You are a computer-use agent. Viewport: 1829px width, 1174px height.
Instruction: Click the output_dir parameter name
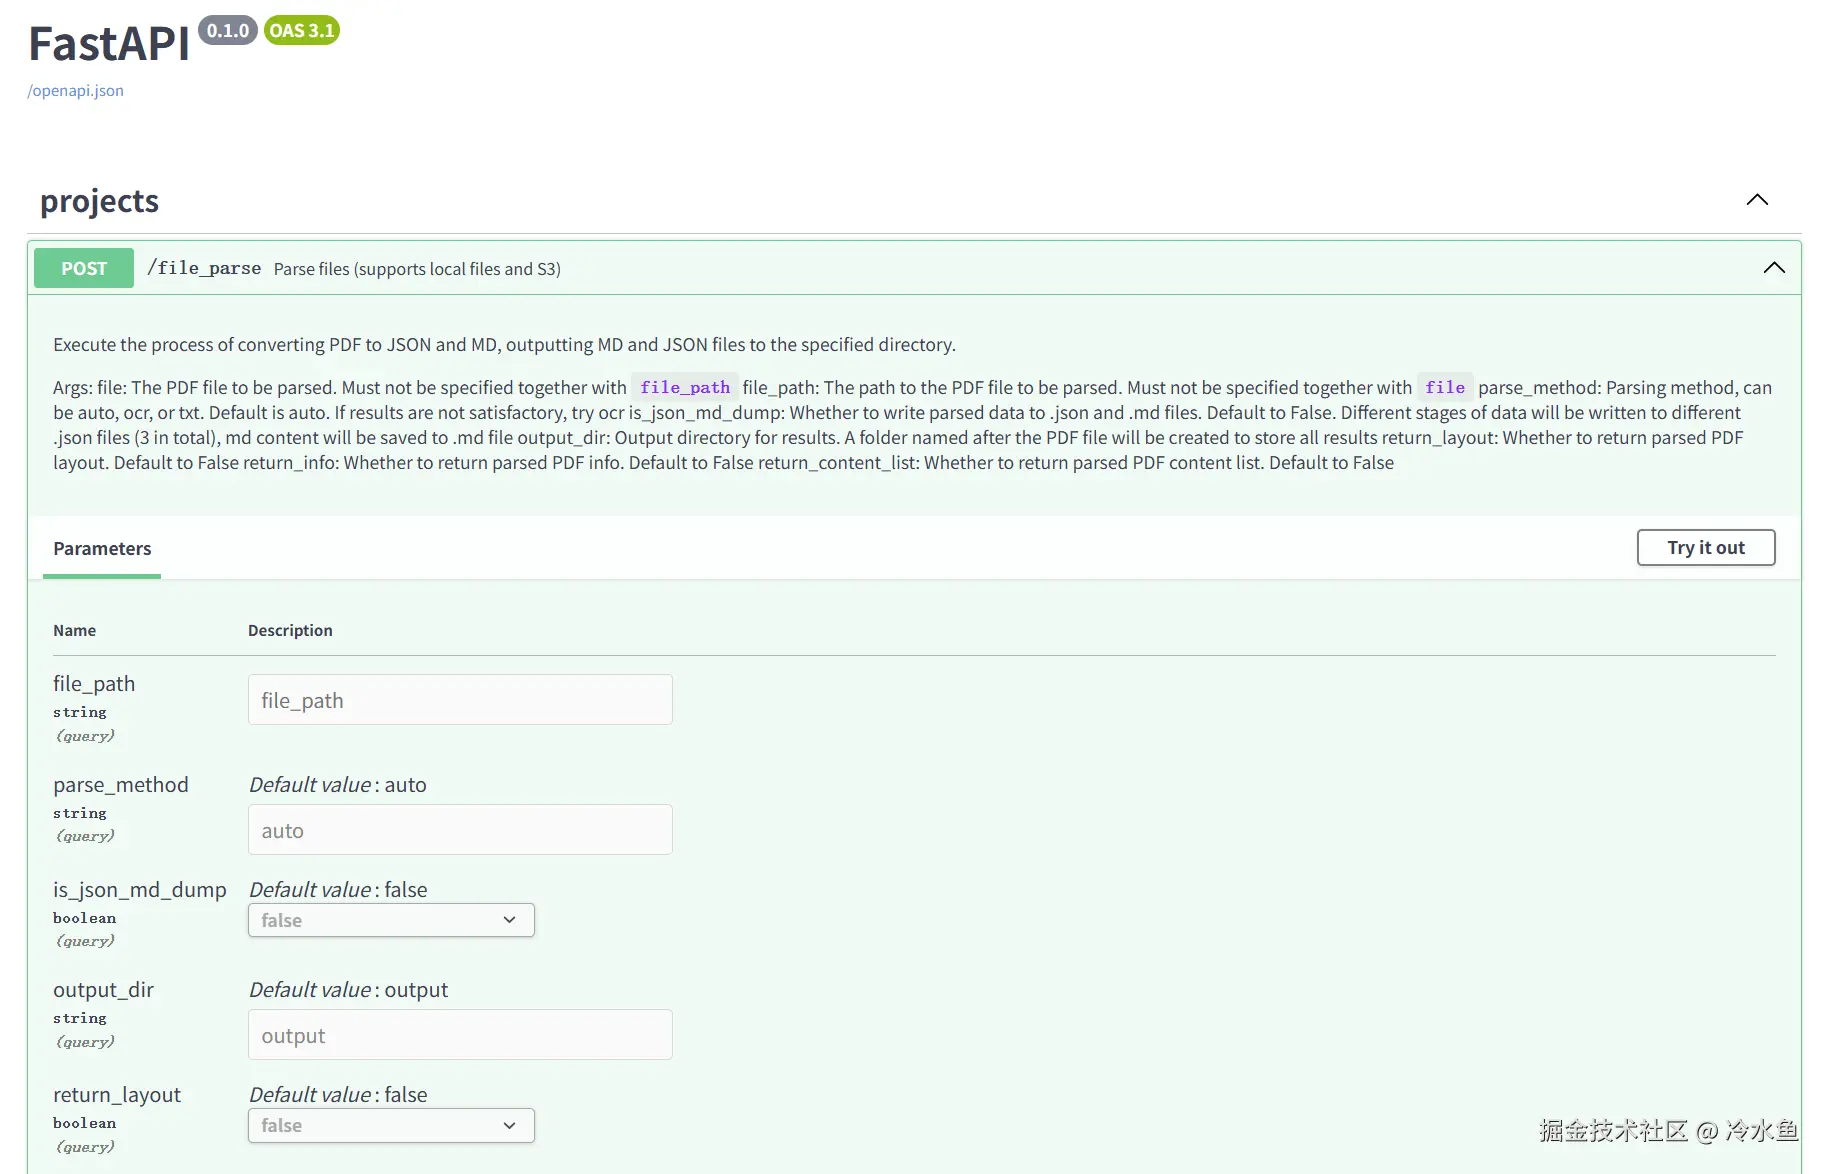pyautogui.click(x=104, y=990)
